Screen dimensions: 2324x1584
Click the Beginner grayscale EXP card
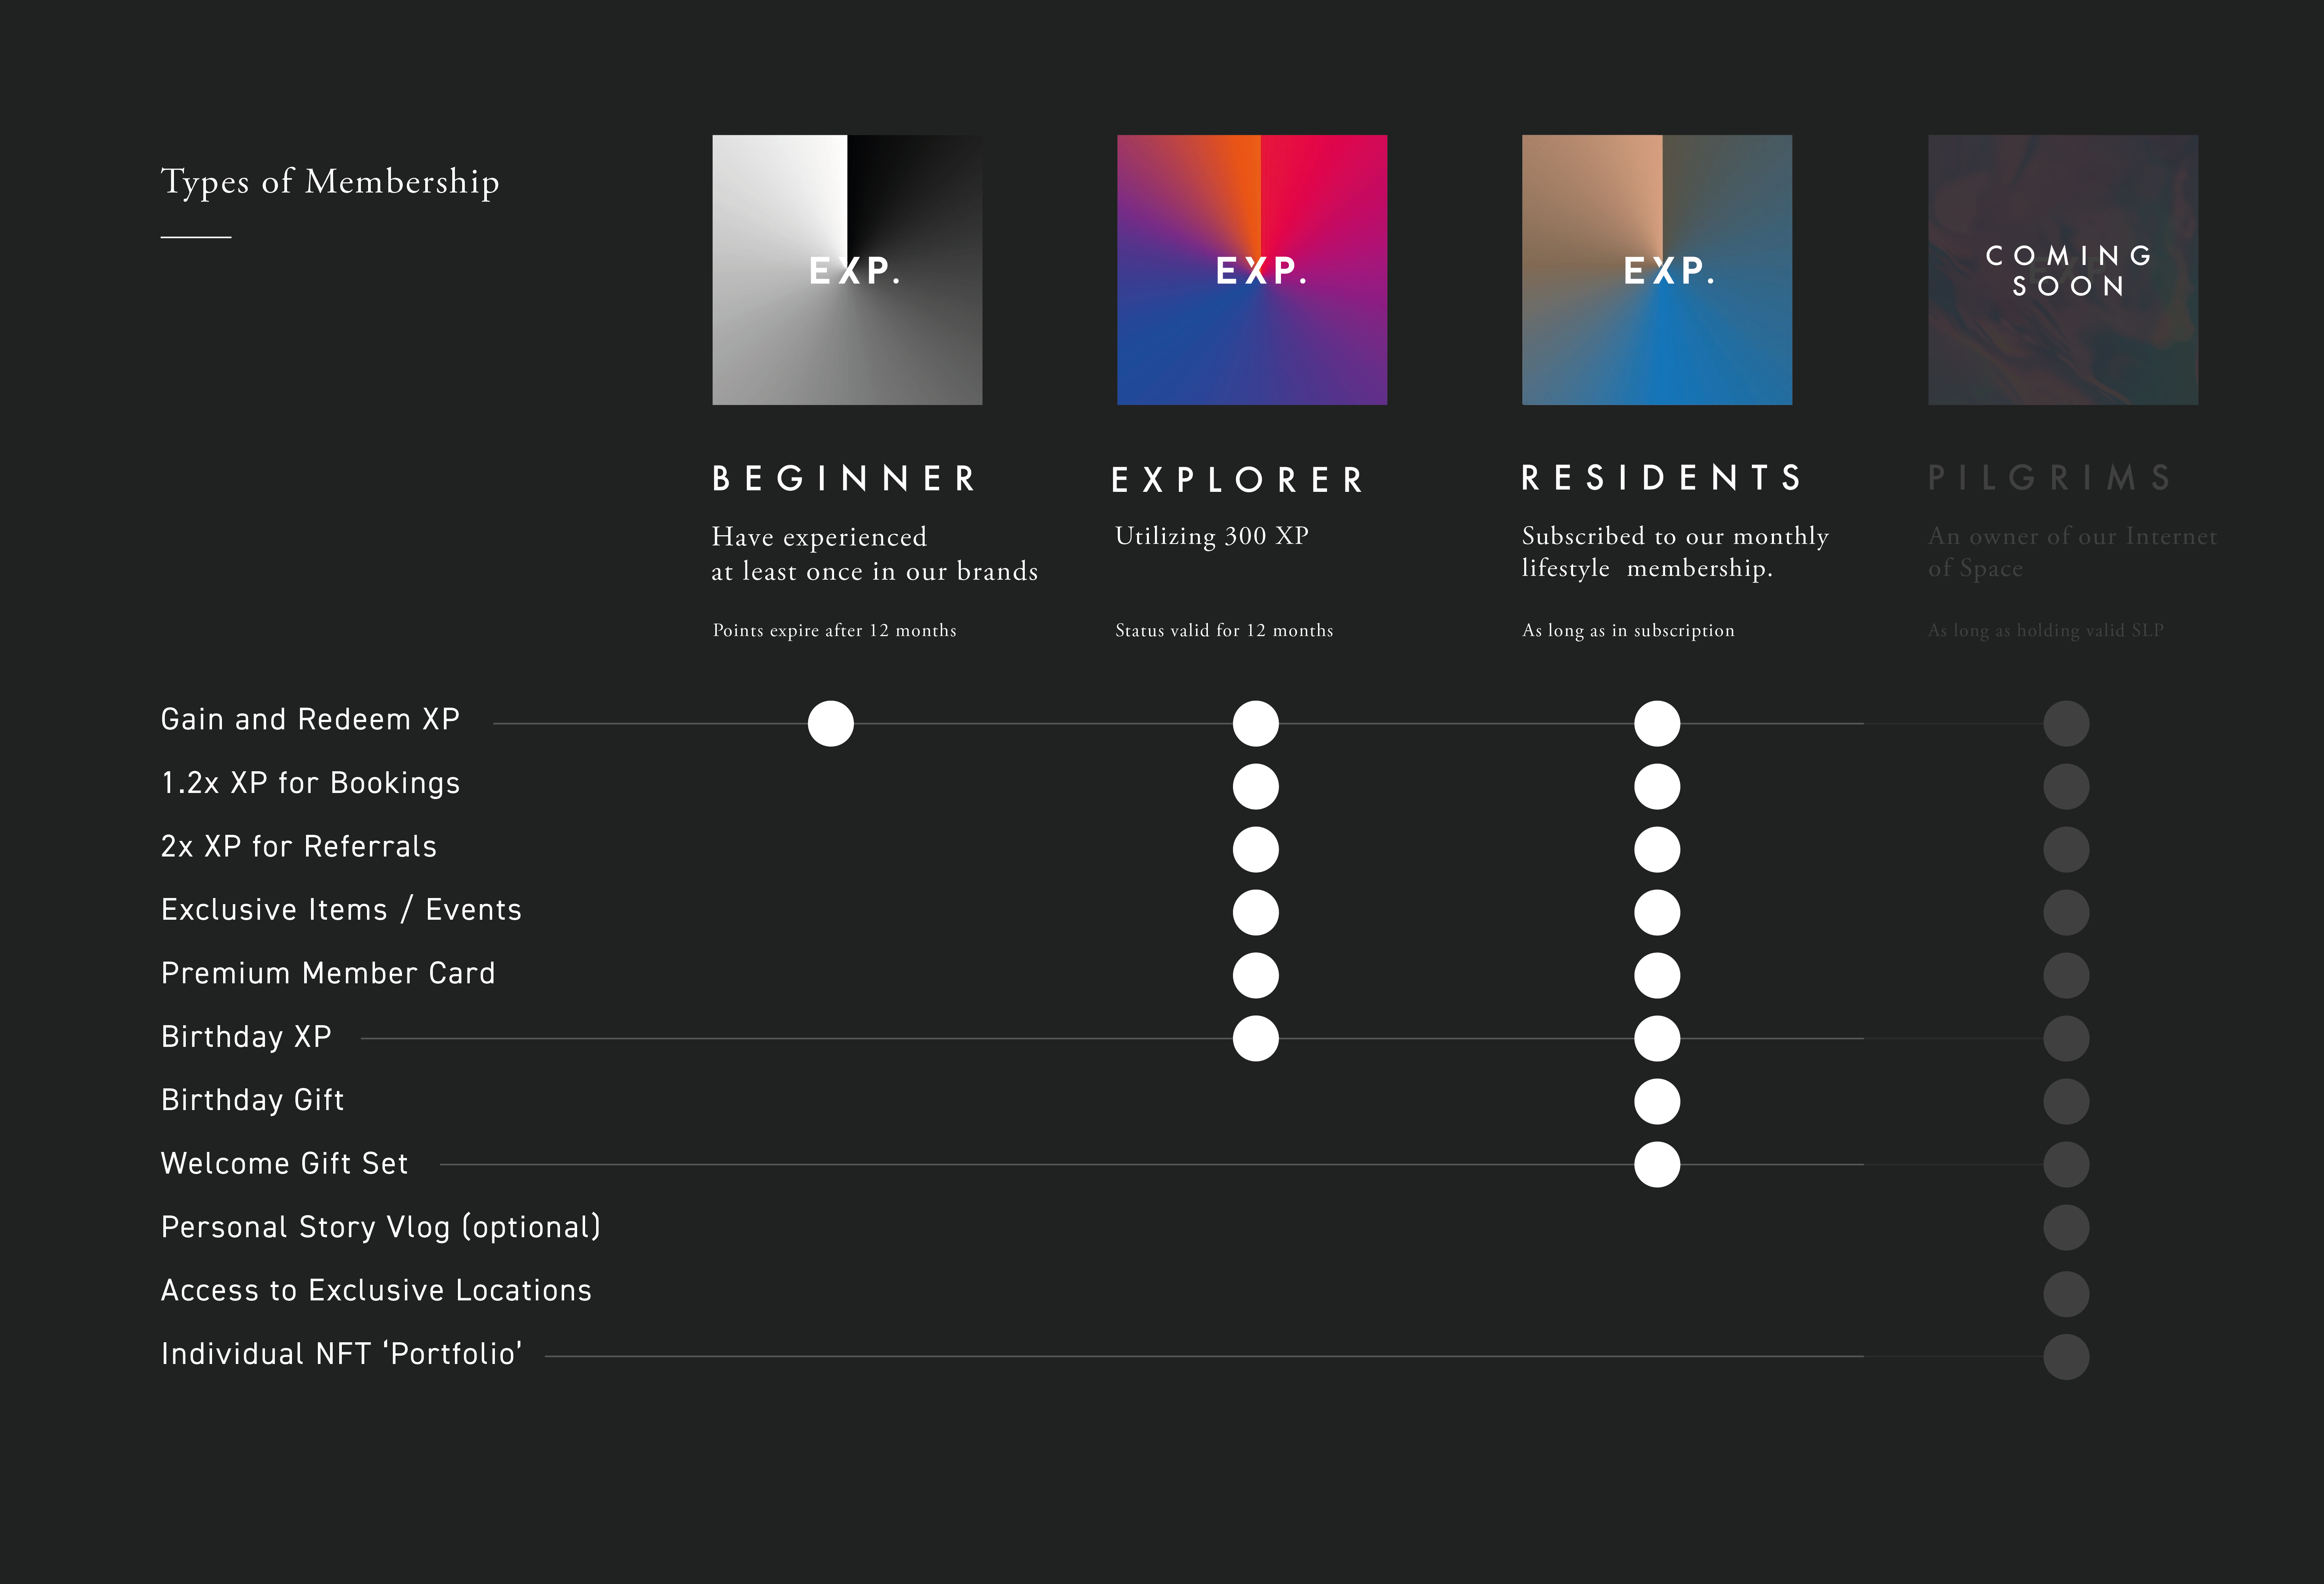point(847,270)
